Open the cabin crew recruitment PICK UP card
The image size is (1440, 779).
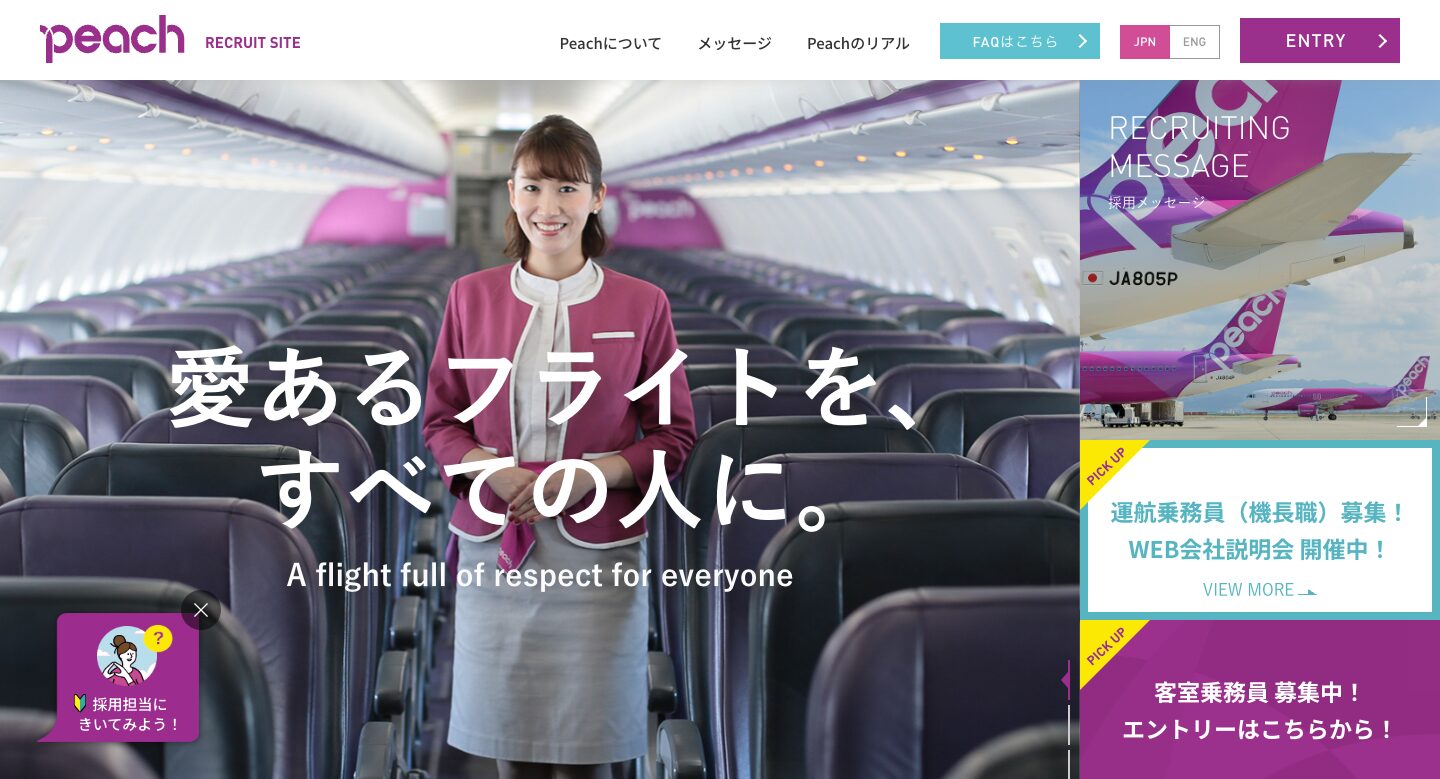coord(1260,700)
